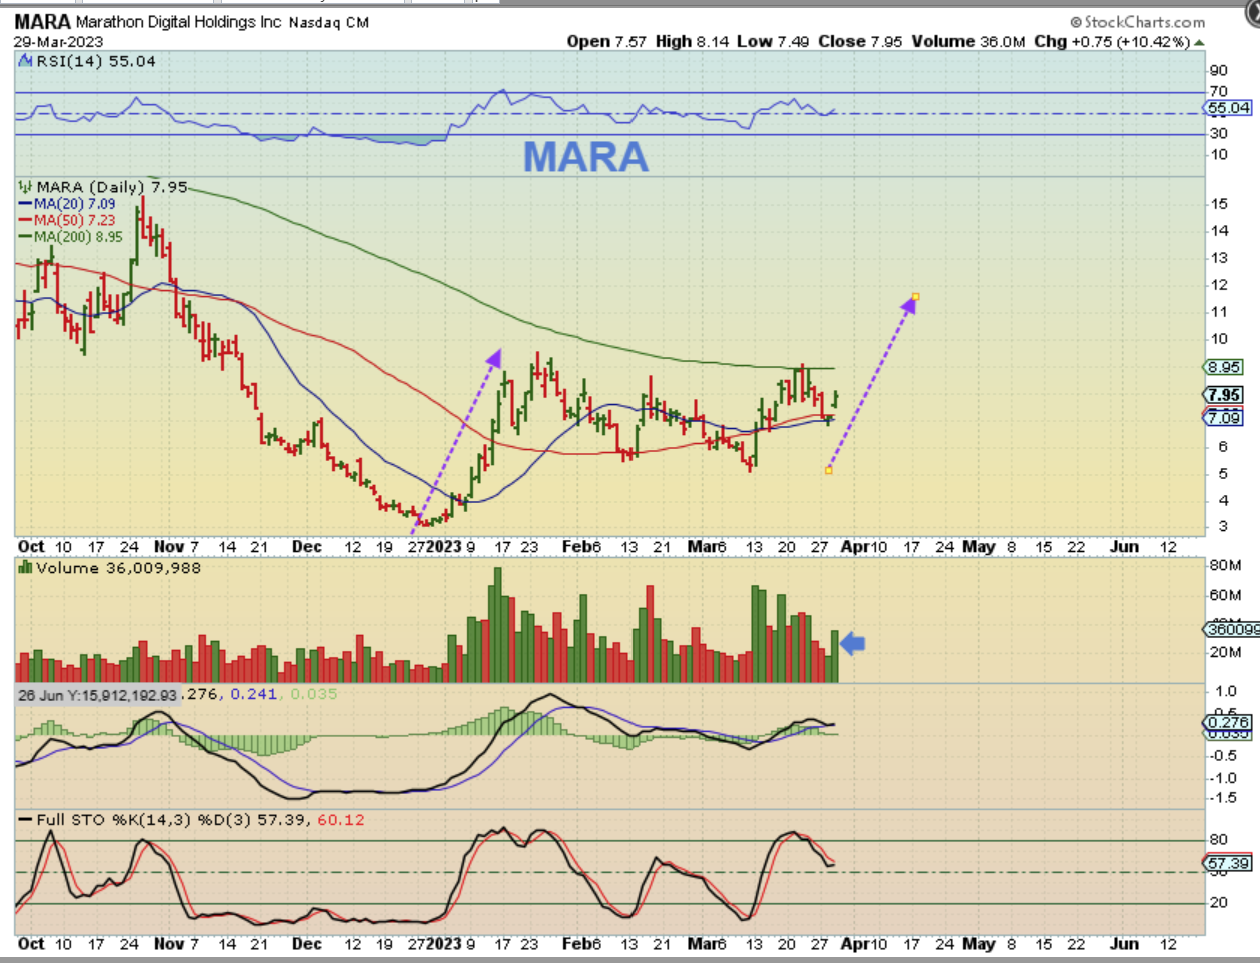
Task: Click the Low 7.49 quote value
Action: [773, 41]
